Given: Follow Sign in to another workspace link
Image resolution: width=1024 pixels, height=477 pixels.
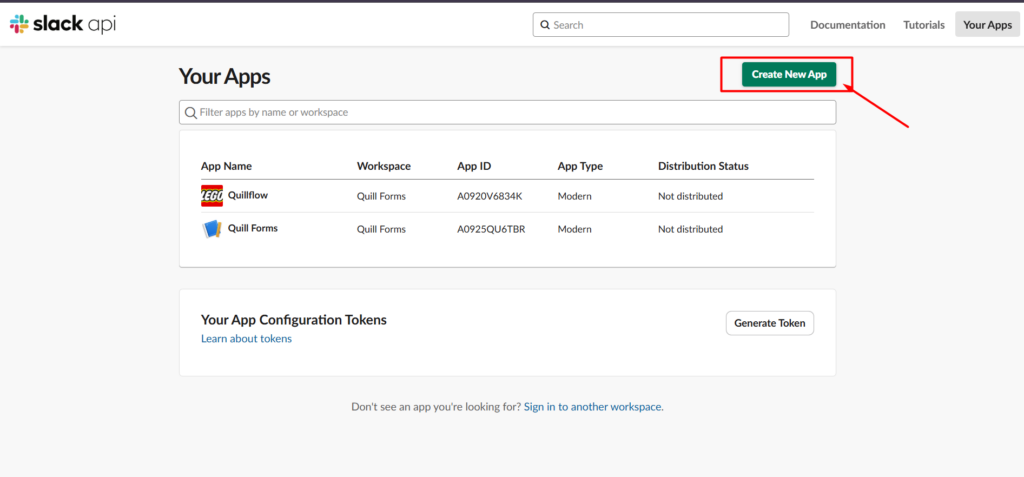Looking at the screenshot, I should (x=592, y=406).
